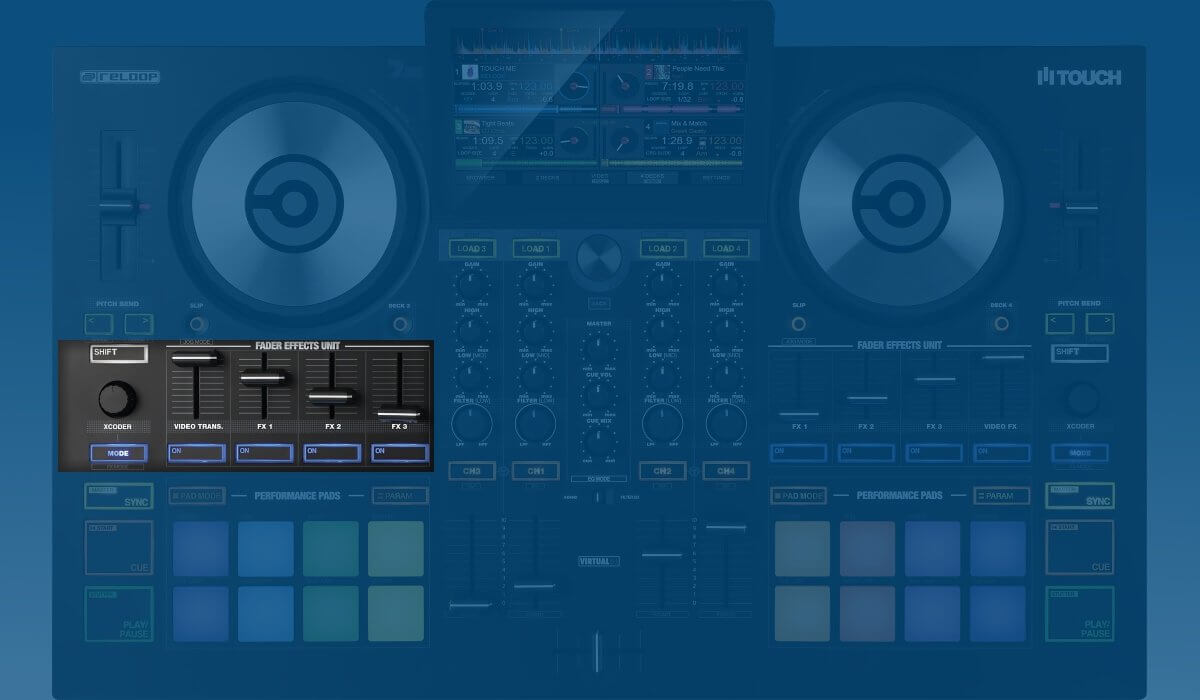Spin the left deck jog wheel
The image size is (1200, 700).
[x=294, y=205]
